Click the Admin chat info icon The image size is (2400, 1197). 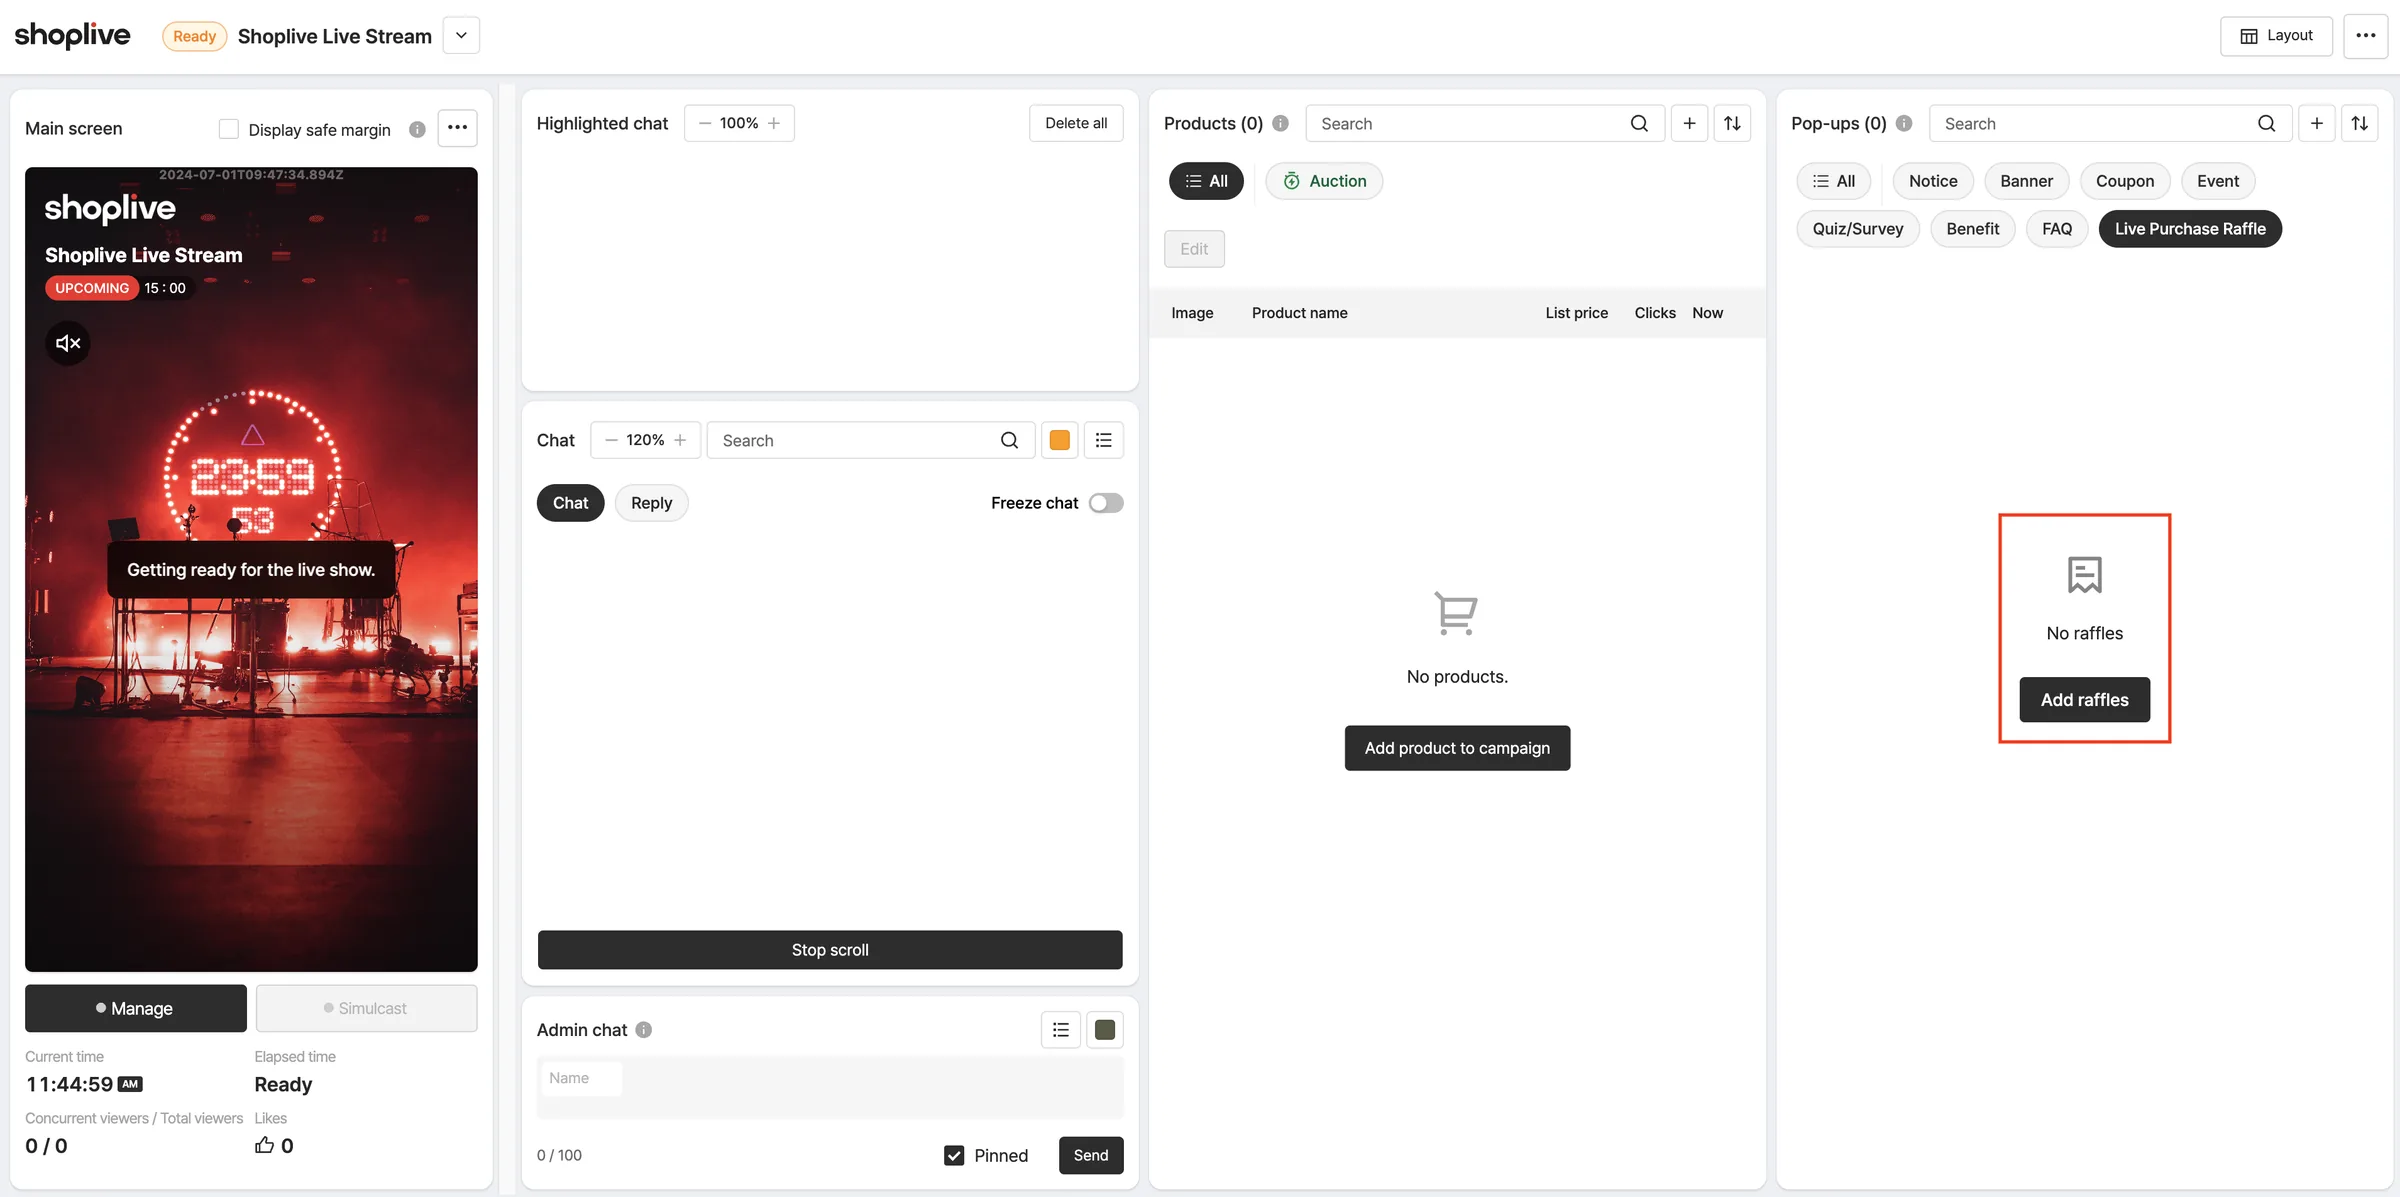click(644, 1029)
